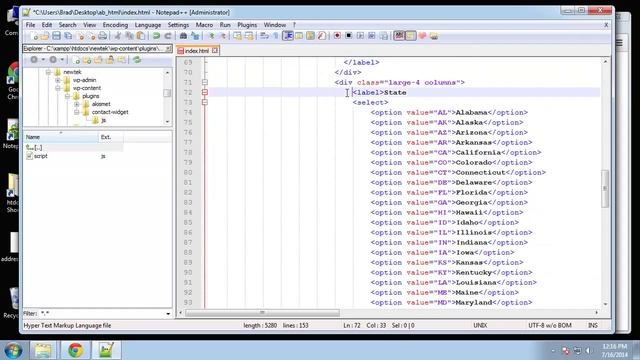Viewport: 640px width, 360px height.
Task: Sort files by the Ext. column header
Action: [x=111, y=137]
